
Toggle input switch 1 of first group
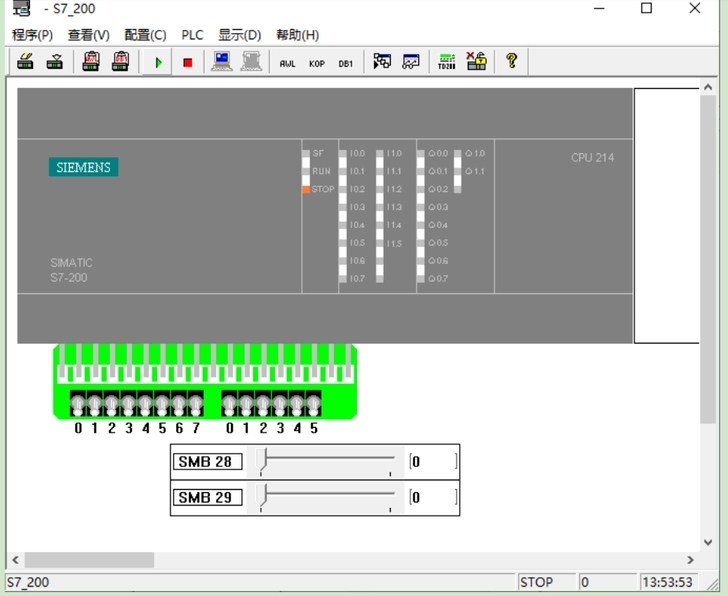(x=94, y=404)
